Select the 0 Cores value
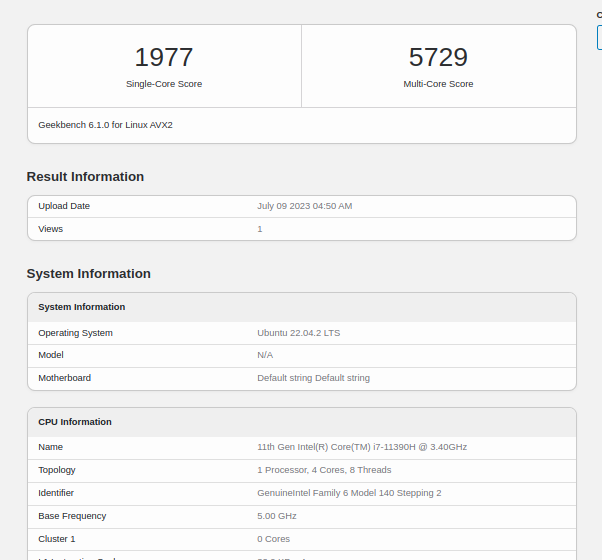 [x=273, y=539]
